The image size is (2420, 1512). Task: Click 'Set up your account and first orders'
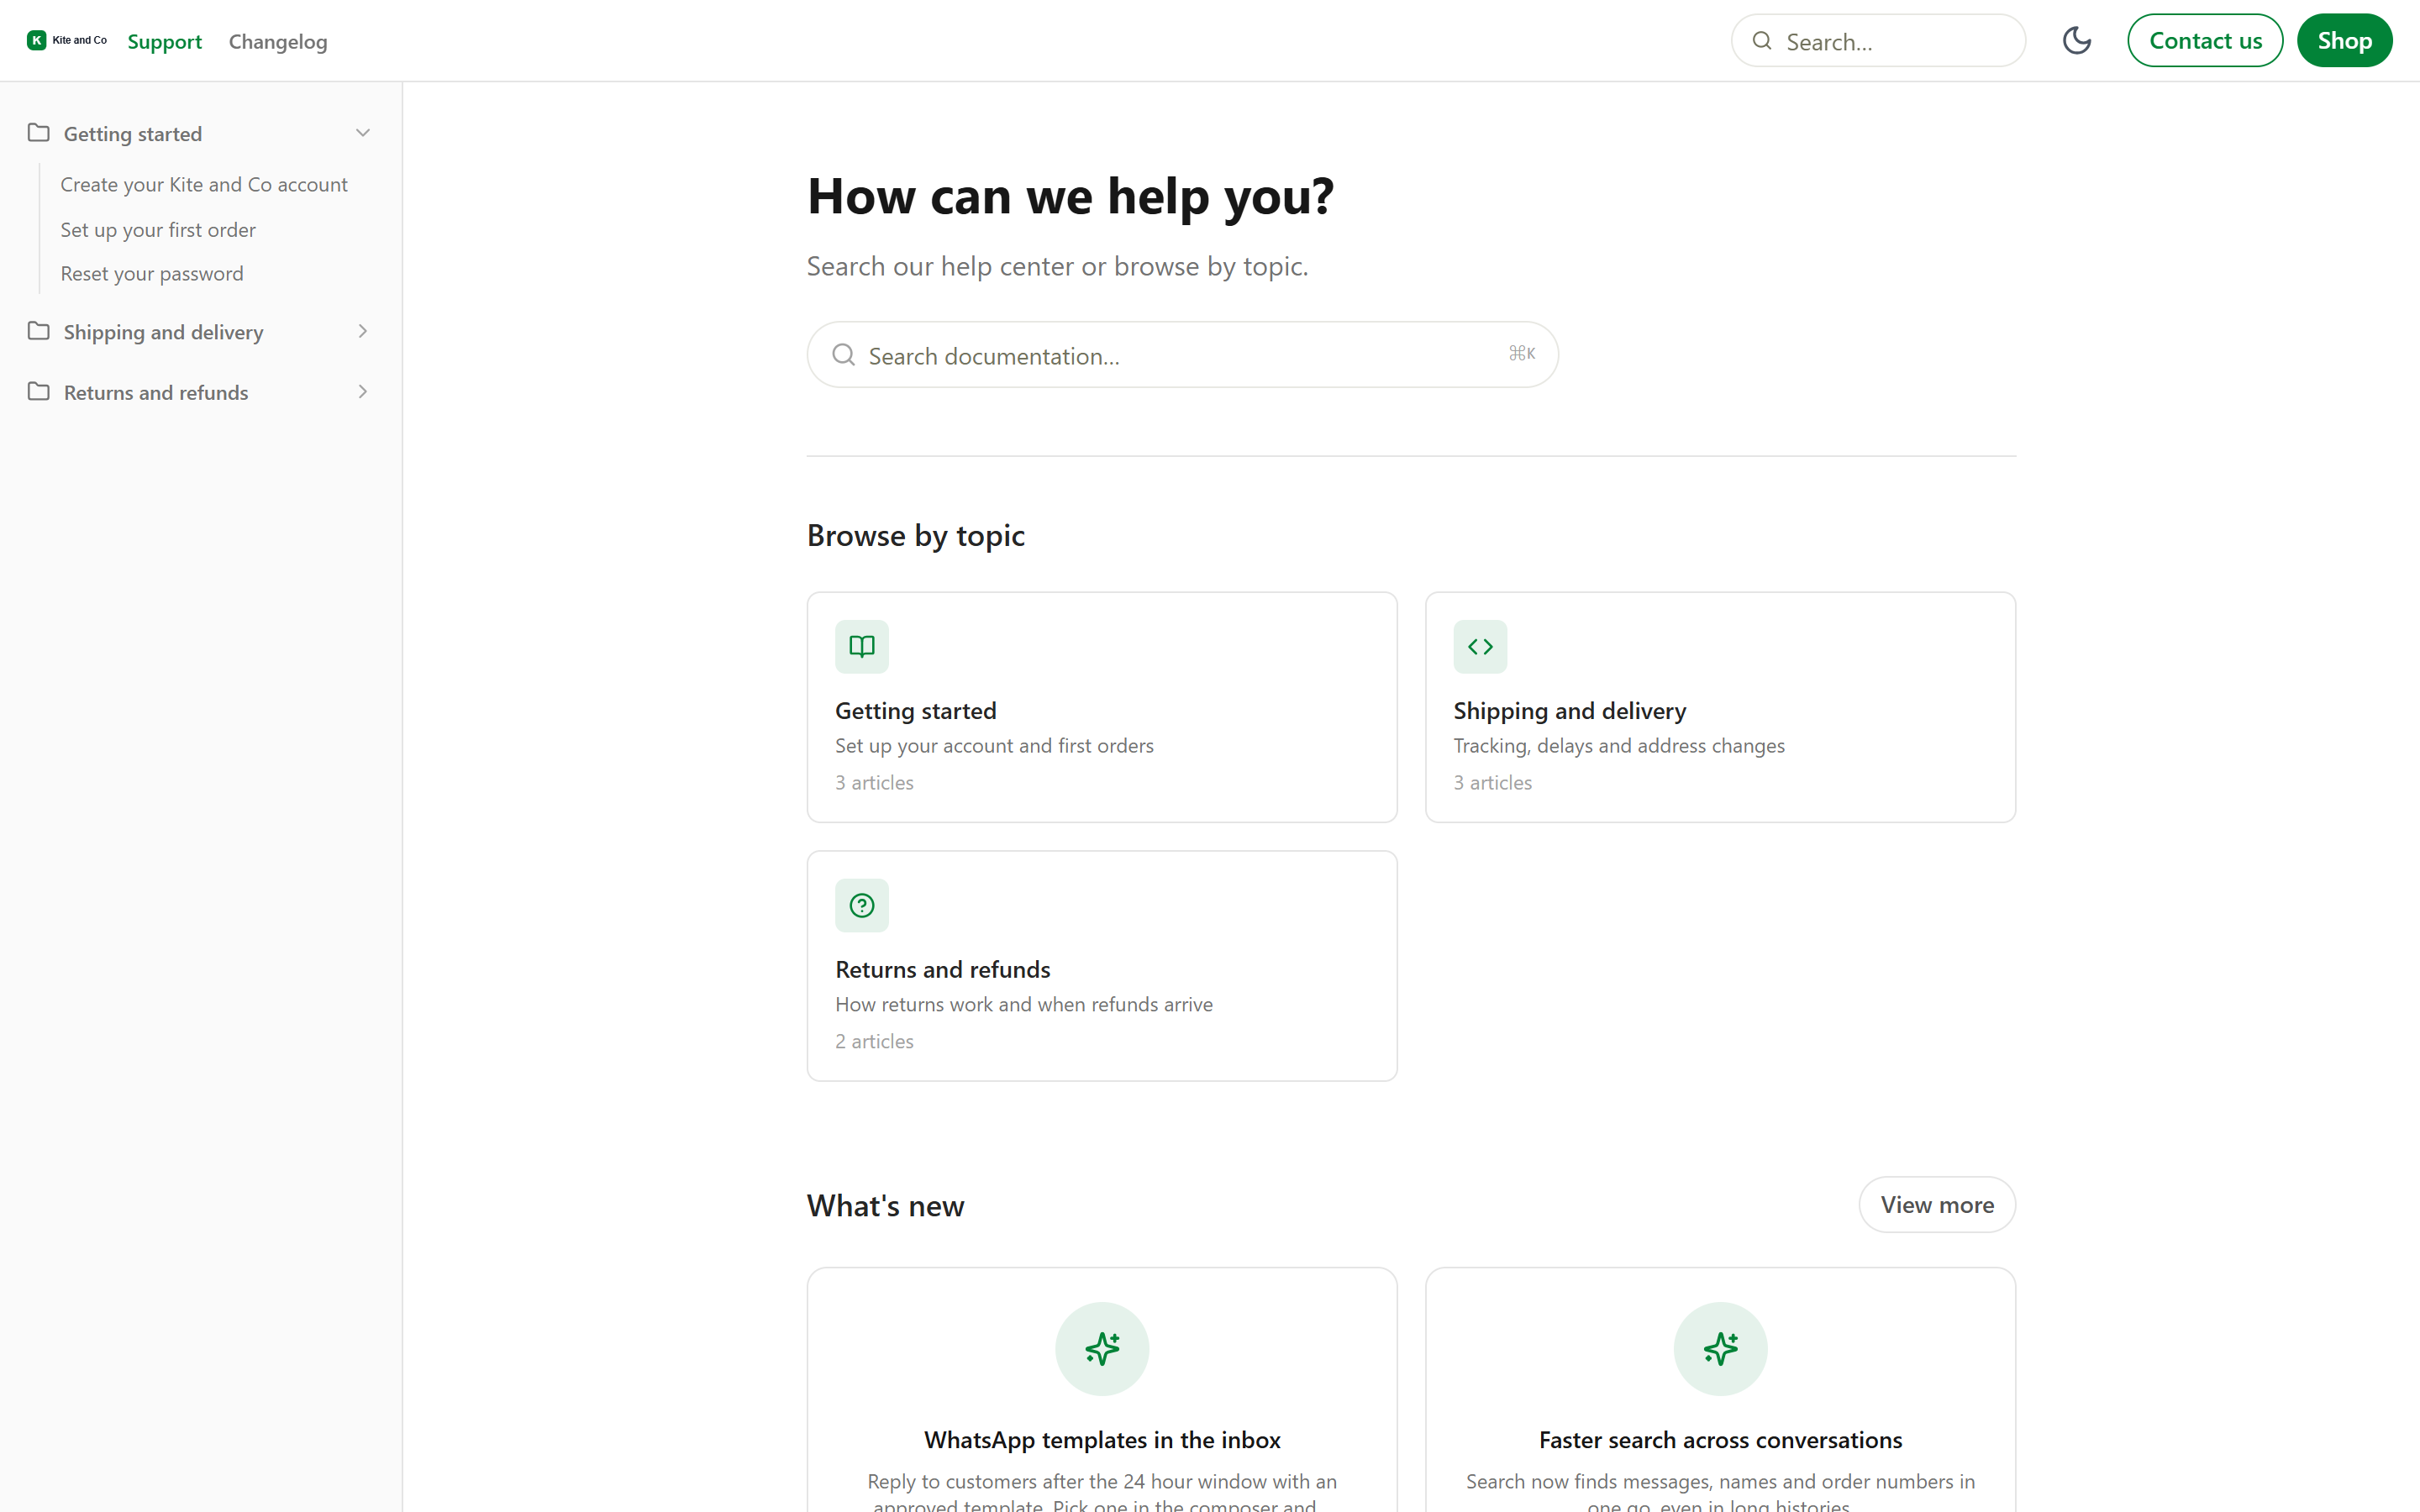994,746
